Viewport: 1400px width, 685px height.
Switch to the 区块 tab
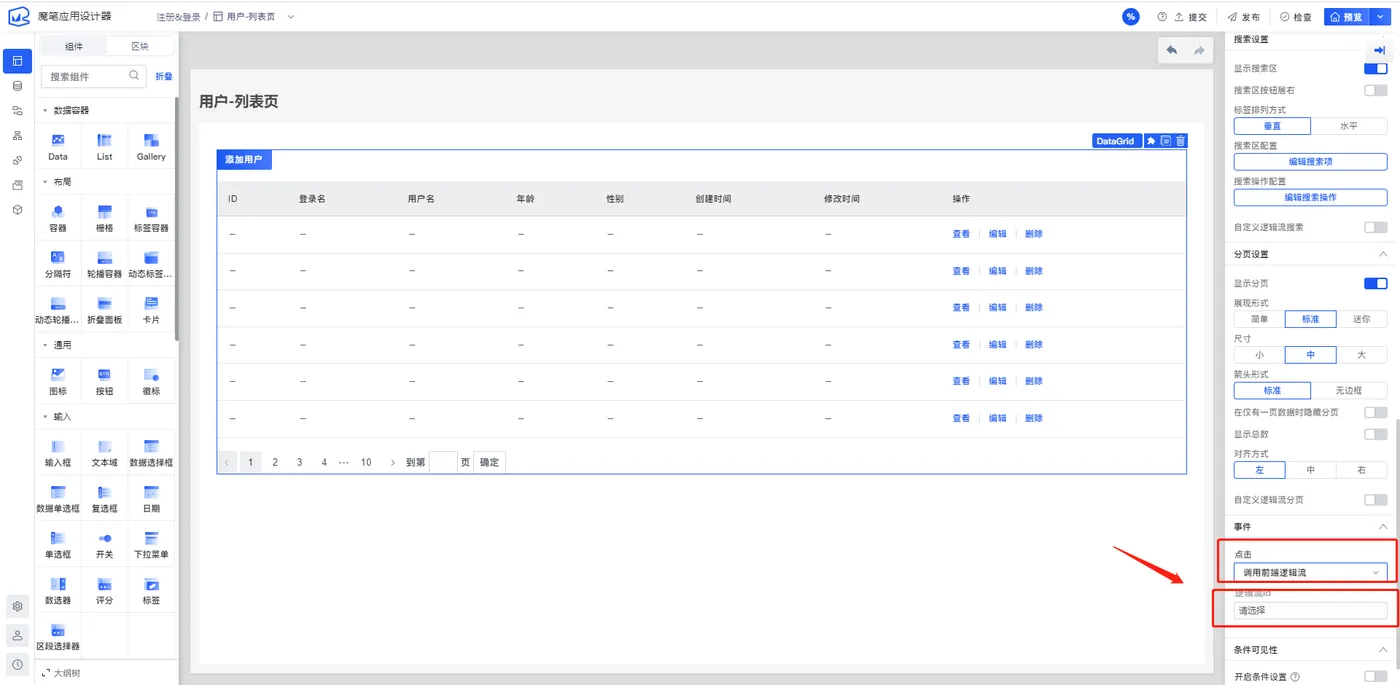[x=140, y=47]
